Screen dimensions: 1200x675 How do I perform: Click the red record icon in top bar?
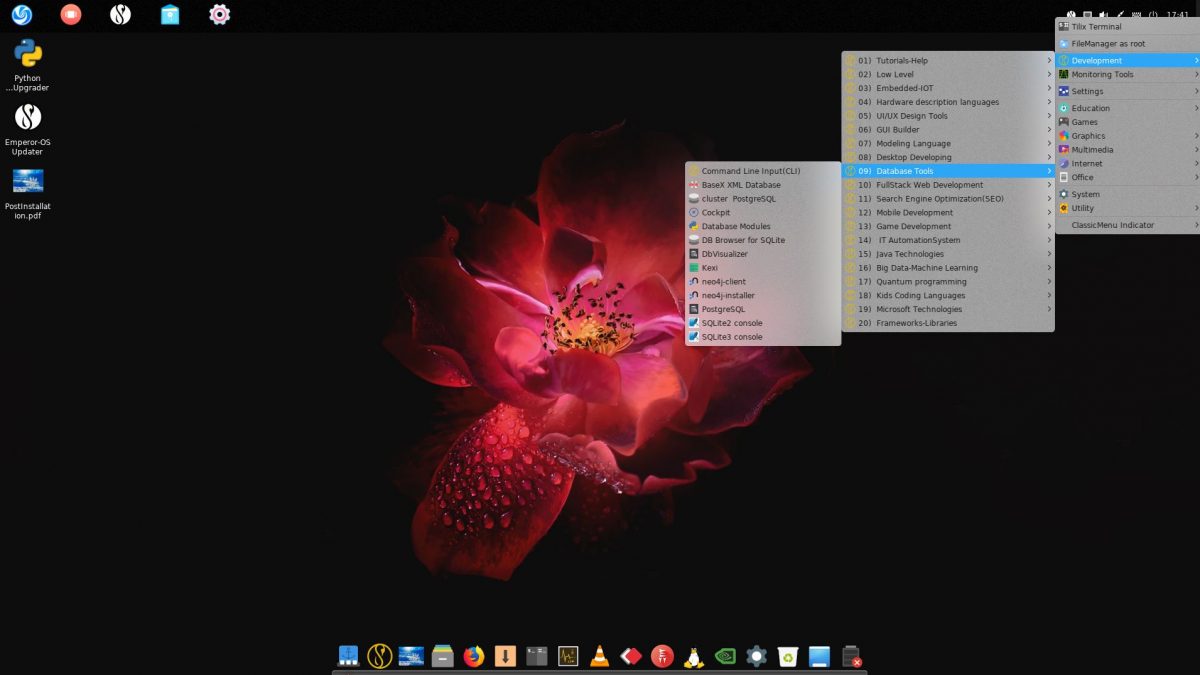coord(71,14)
